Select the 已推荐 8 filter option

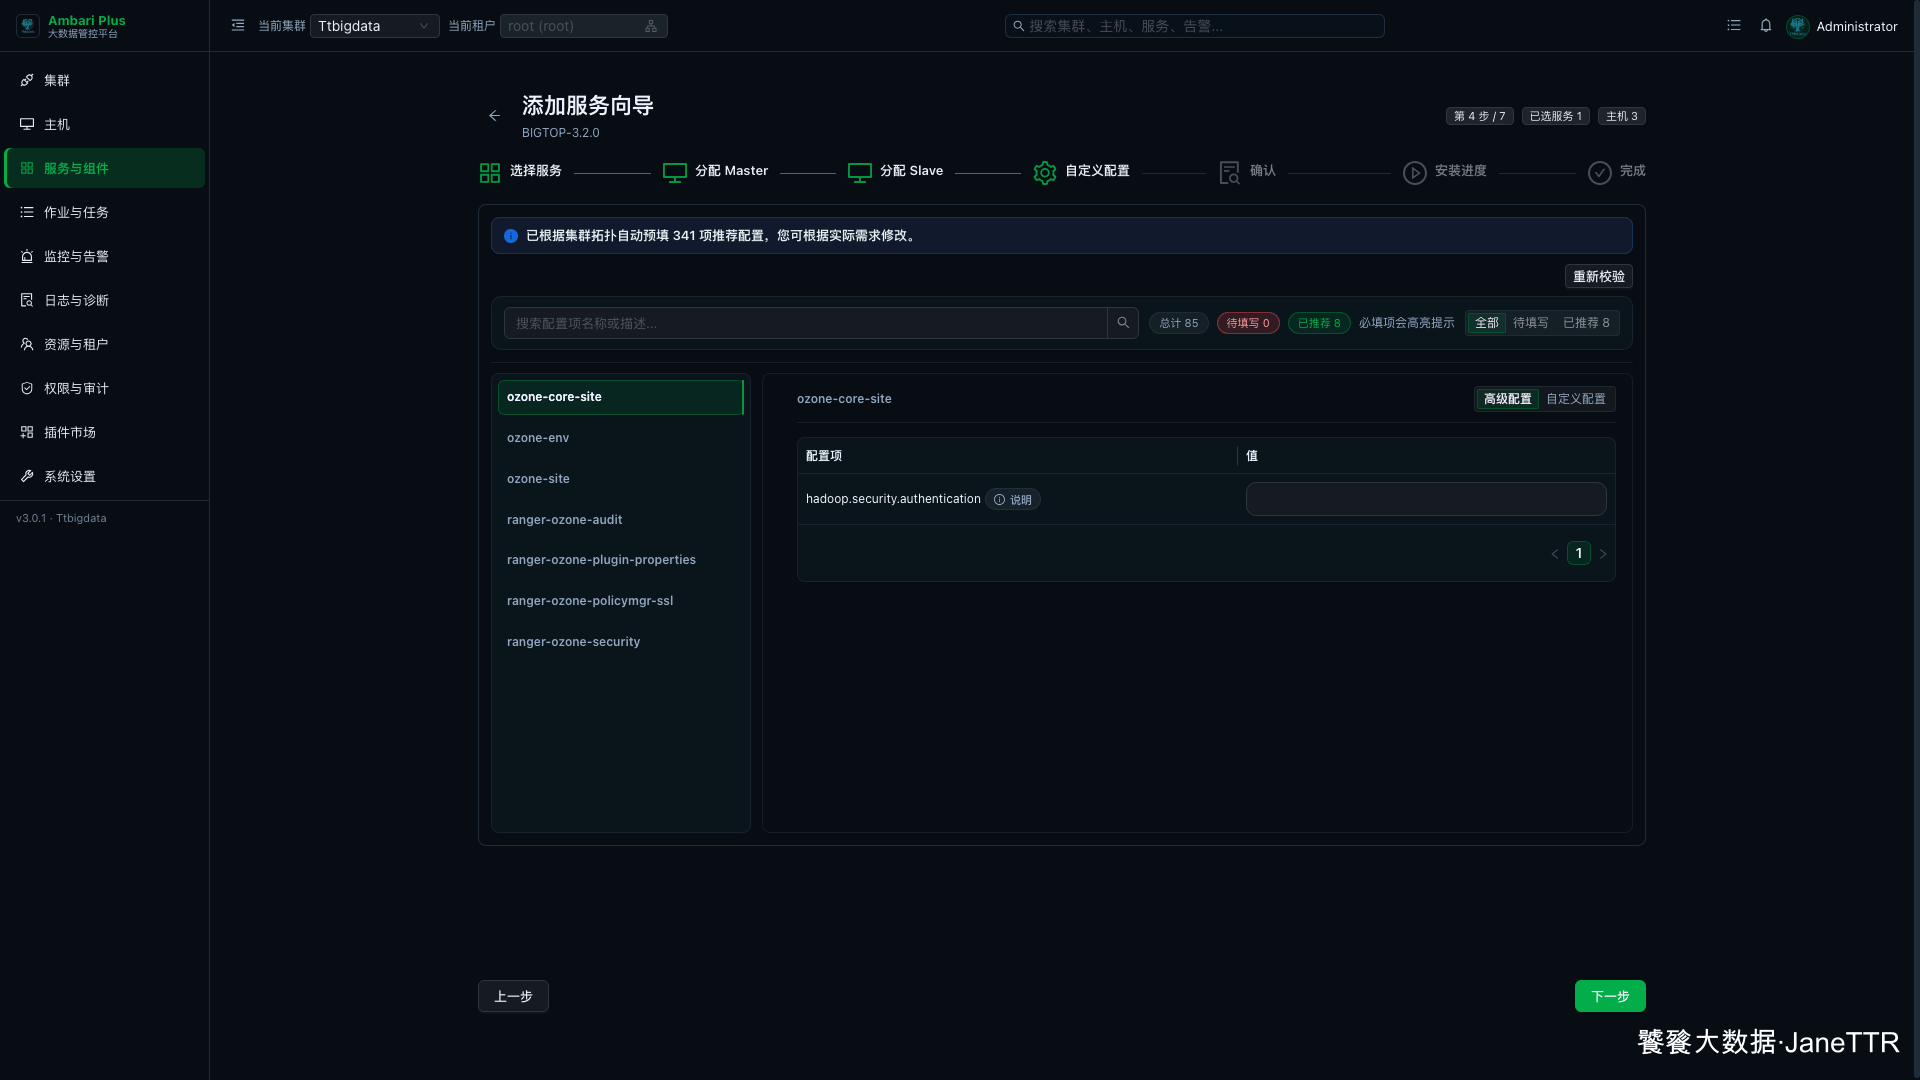1586,323
